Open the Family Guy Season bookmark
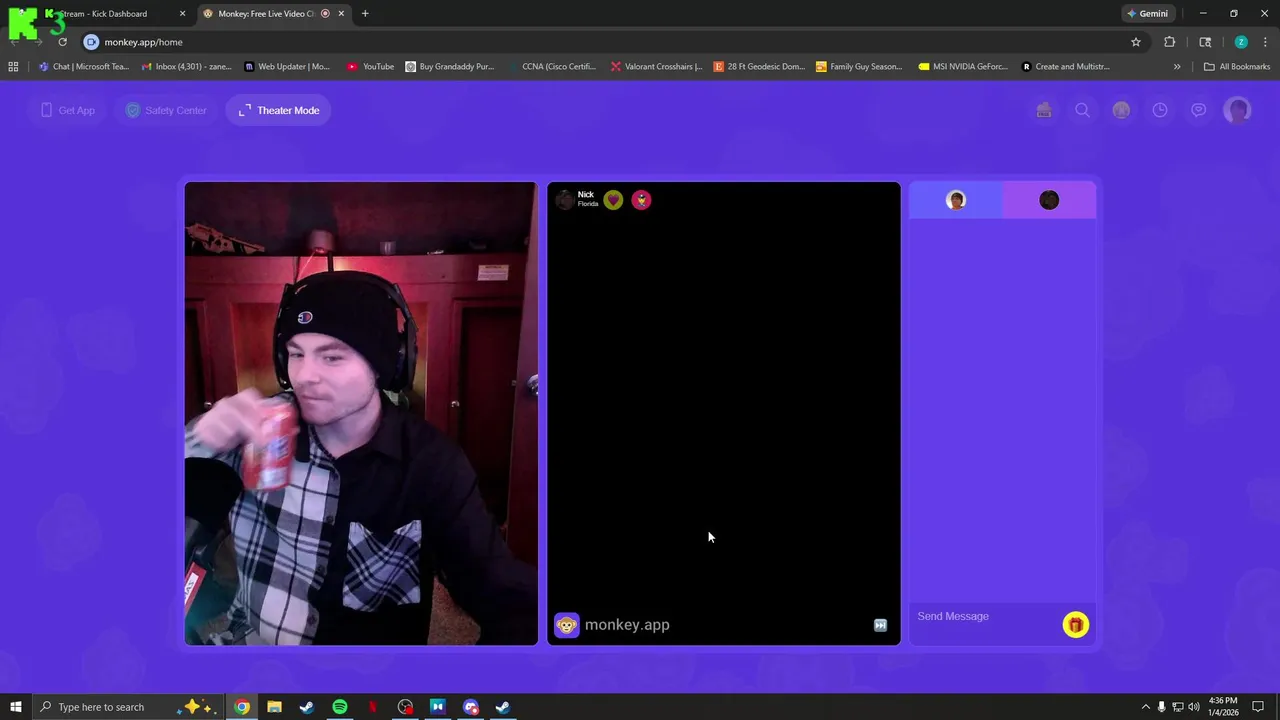The image size is (1280, 720). (859, 67)
